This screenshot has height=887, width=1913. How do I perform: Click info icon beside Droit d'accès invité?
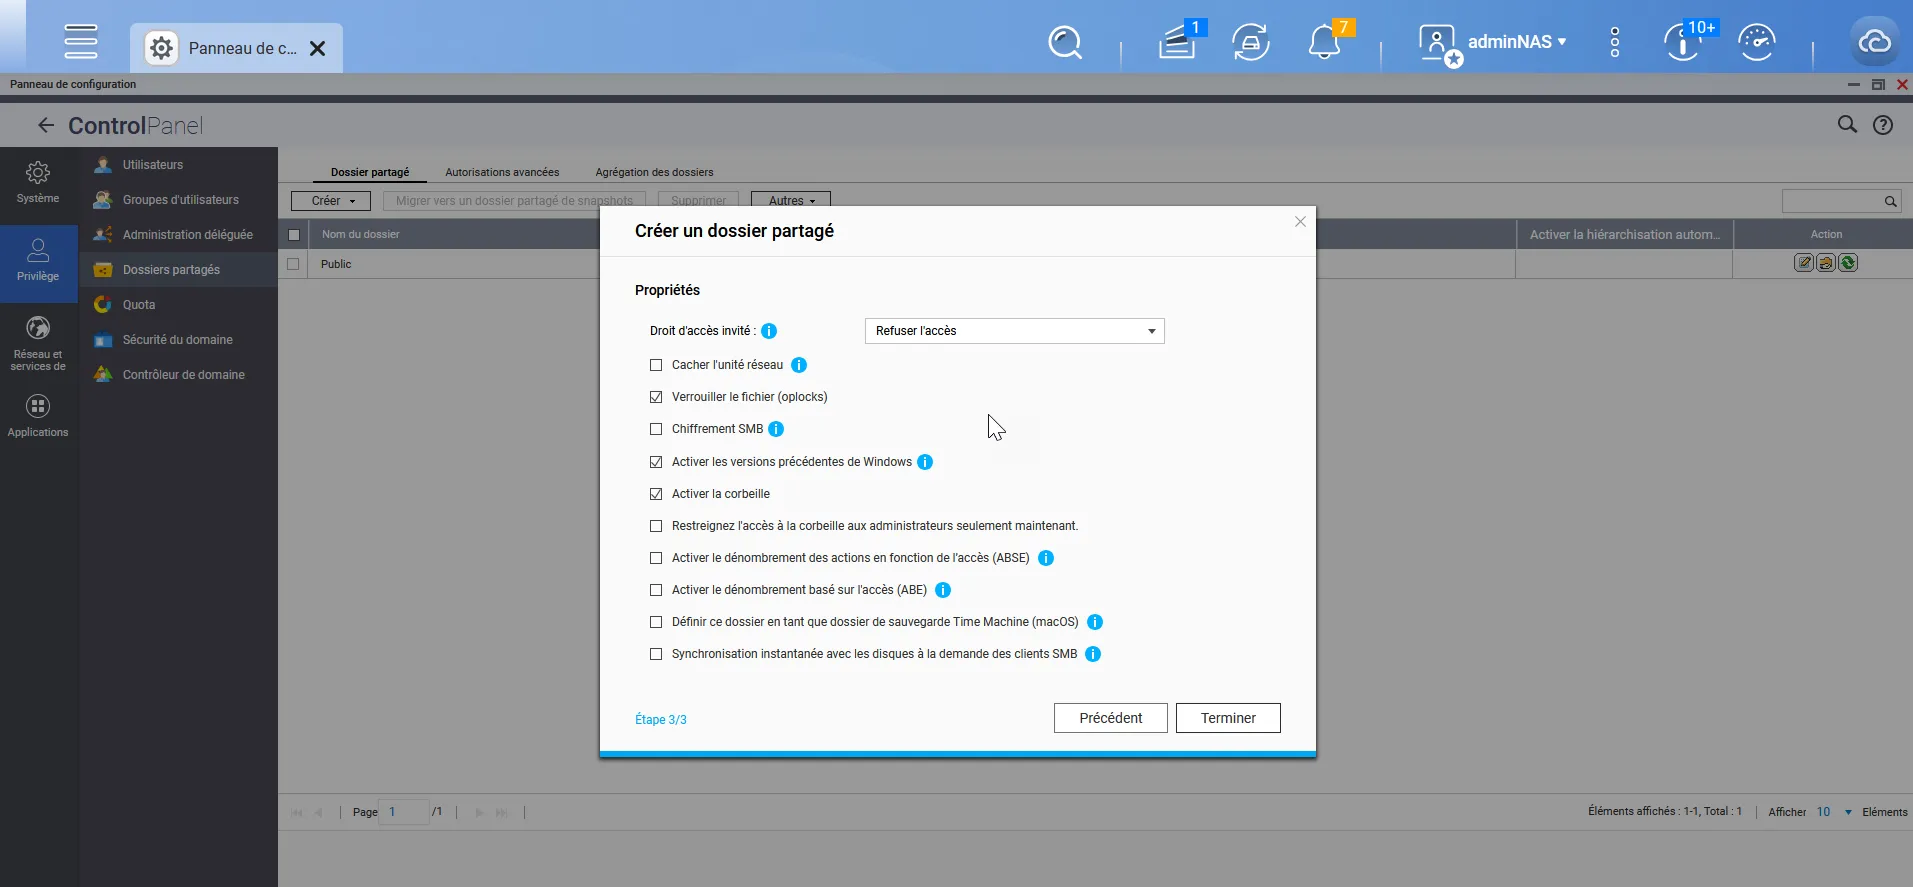[x=769, y=331]
